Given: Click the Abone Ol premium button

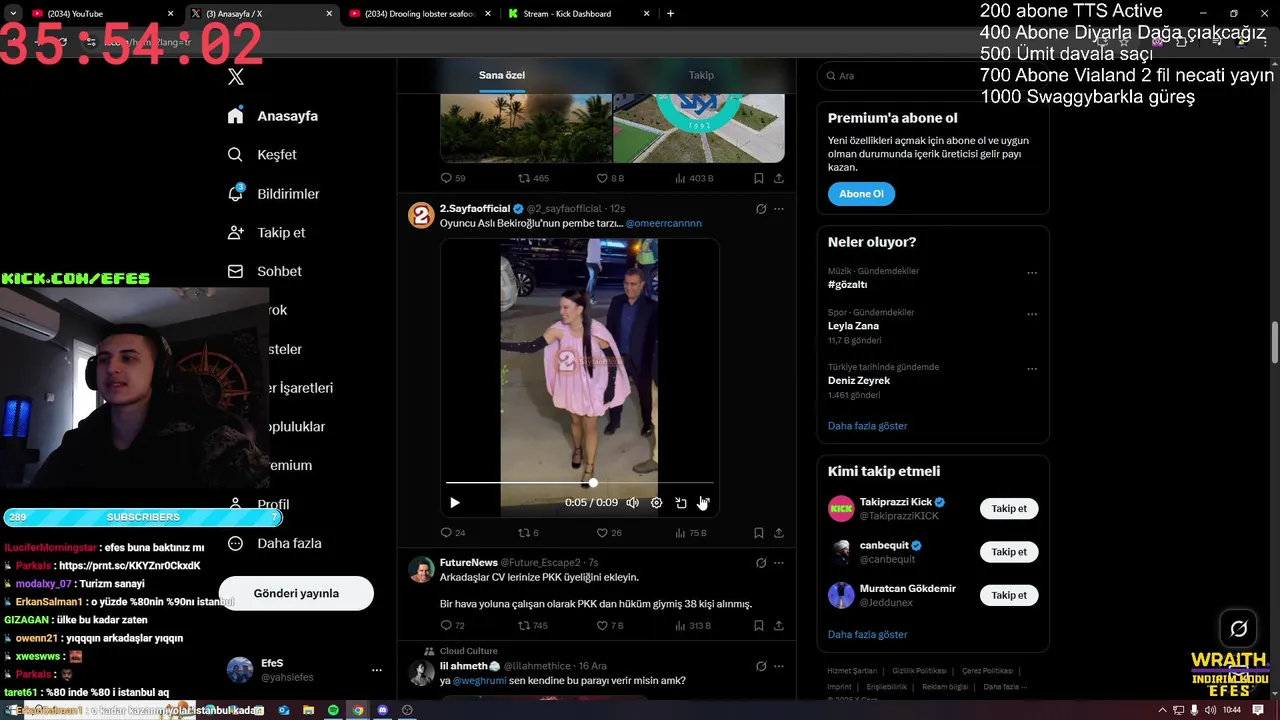Looking at the screenshot, I should (861, 194).
